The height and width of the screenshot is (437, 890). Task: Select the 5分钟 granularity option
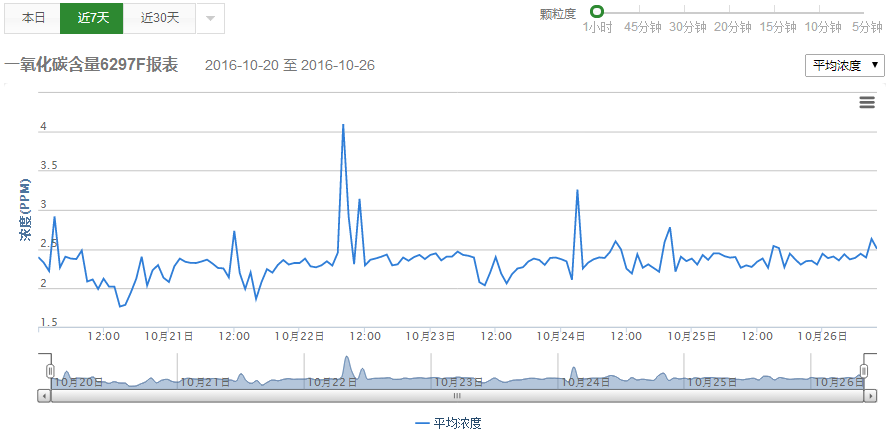click(x=866, y=27)
